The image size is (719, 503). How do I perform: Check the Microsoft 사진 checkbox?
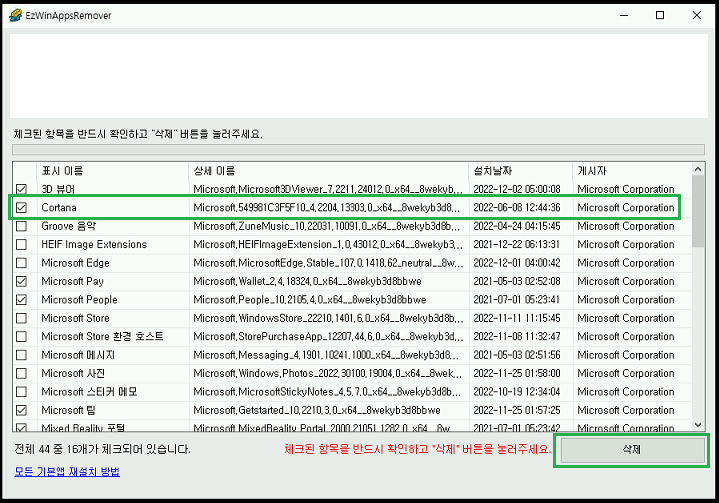pyautogui.click(x=21, y=373)
